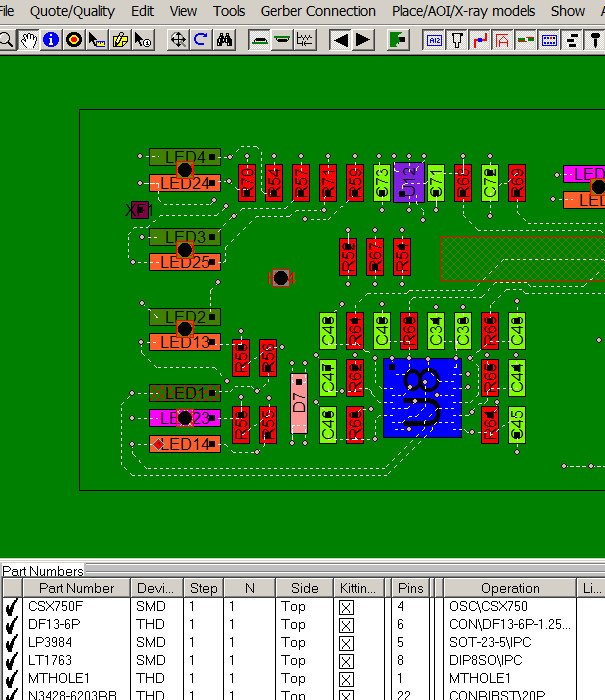The image size is (605, 700).
Task: Click the yellow folder edit icon
Action: tap(120, 40)
